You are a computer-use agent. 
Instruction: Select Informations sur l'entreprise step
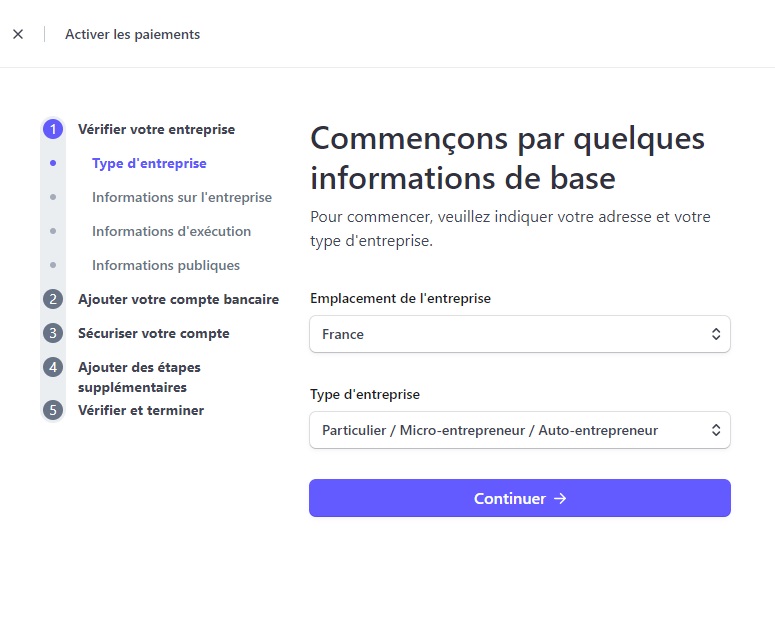point(182,197)
